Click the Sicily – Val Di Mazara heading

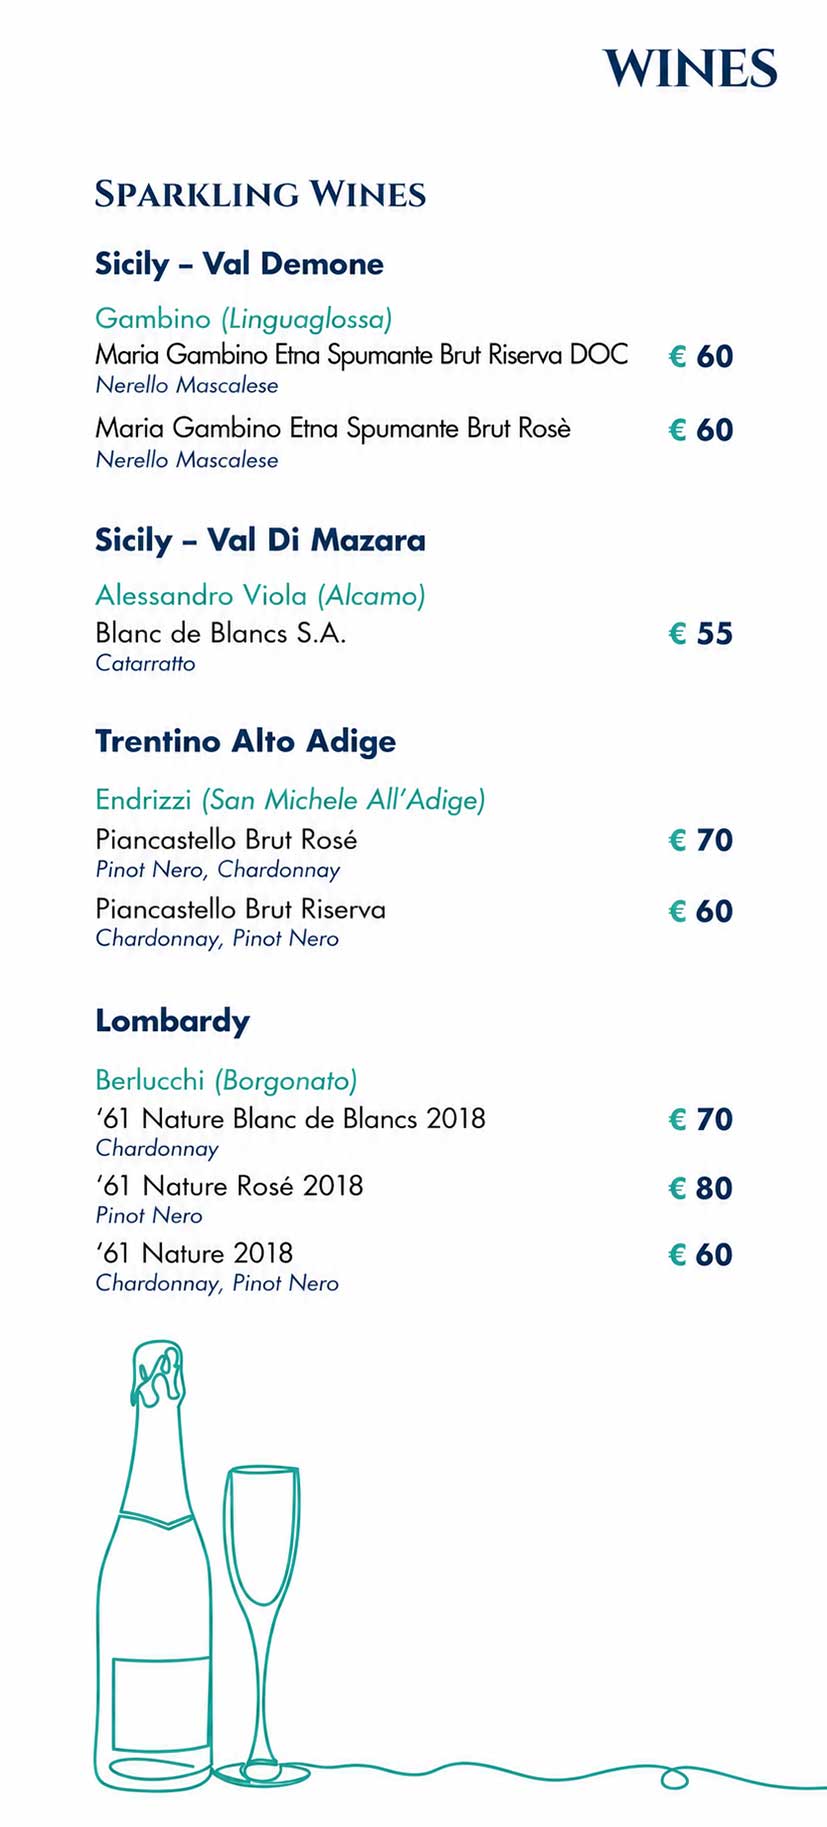(260, 540)
